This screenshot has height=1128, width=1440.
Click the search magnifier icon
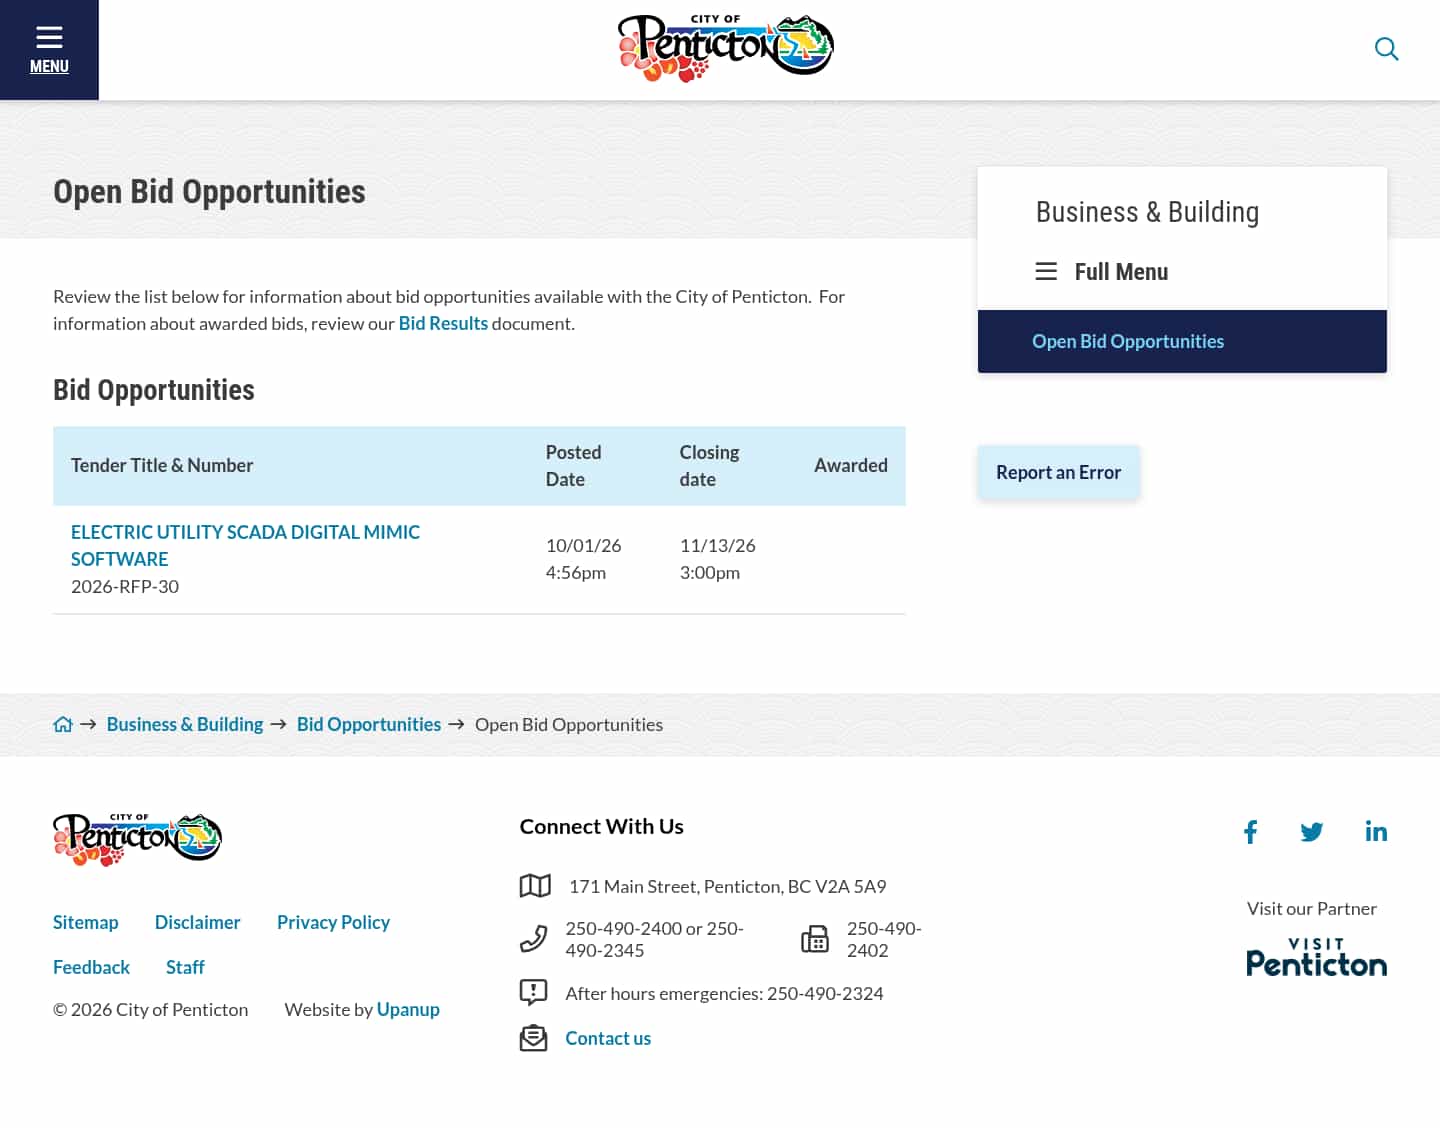(1386, 49)
